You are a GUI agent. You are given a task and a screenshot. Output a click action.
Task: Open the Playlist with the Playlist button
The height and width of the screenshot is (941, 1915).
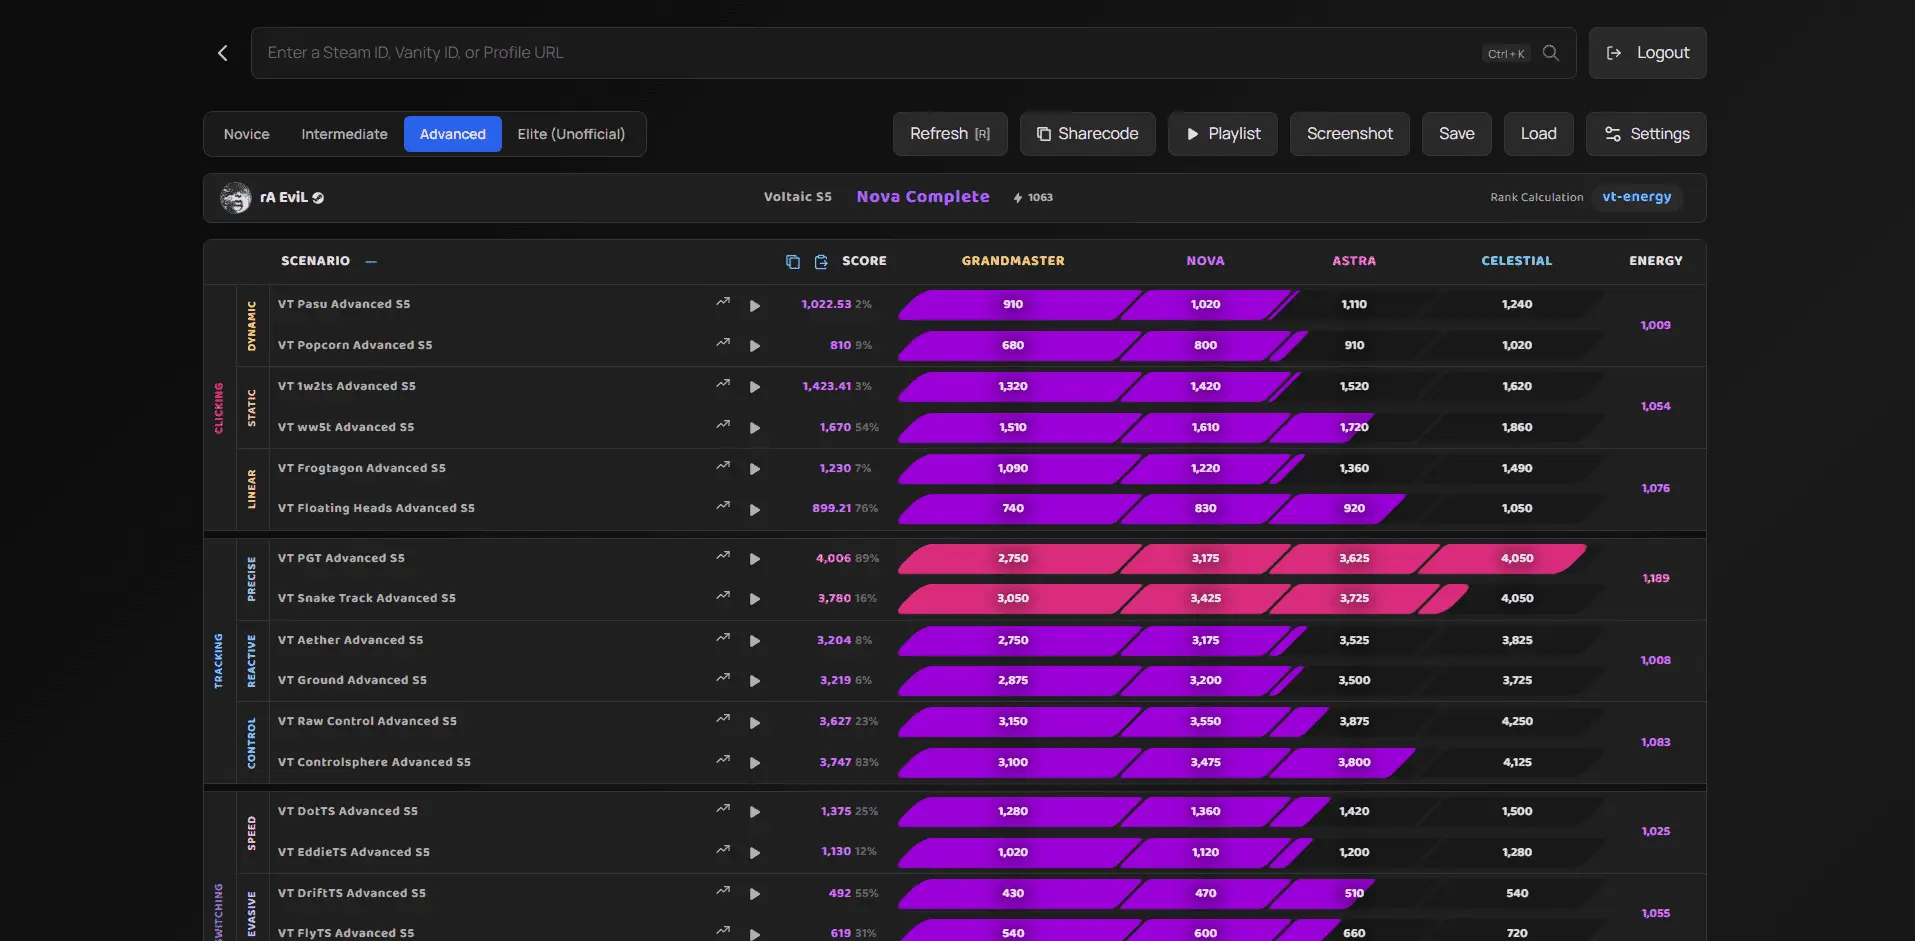coord(1222,133)
